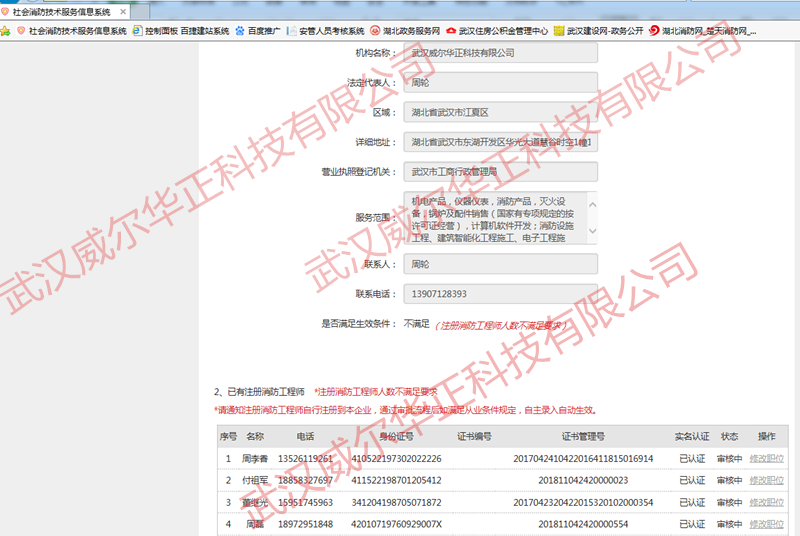Viewport: 800px width, 536px height.
Task: Click the 2、已有注册消防工程师 section heading
Action: (259, 392)
